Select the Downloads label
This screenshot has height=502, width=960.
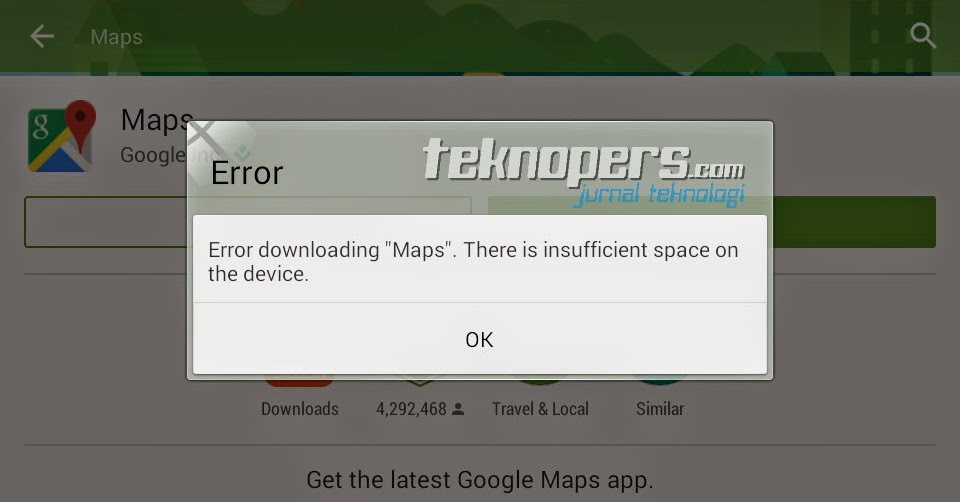point(299,409)
